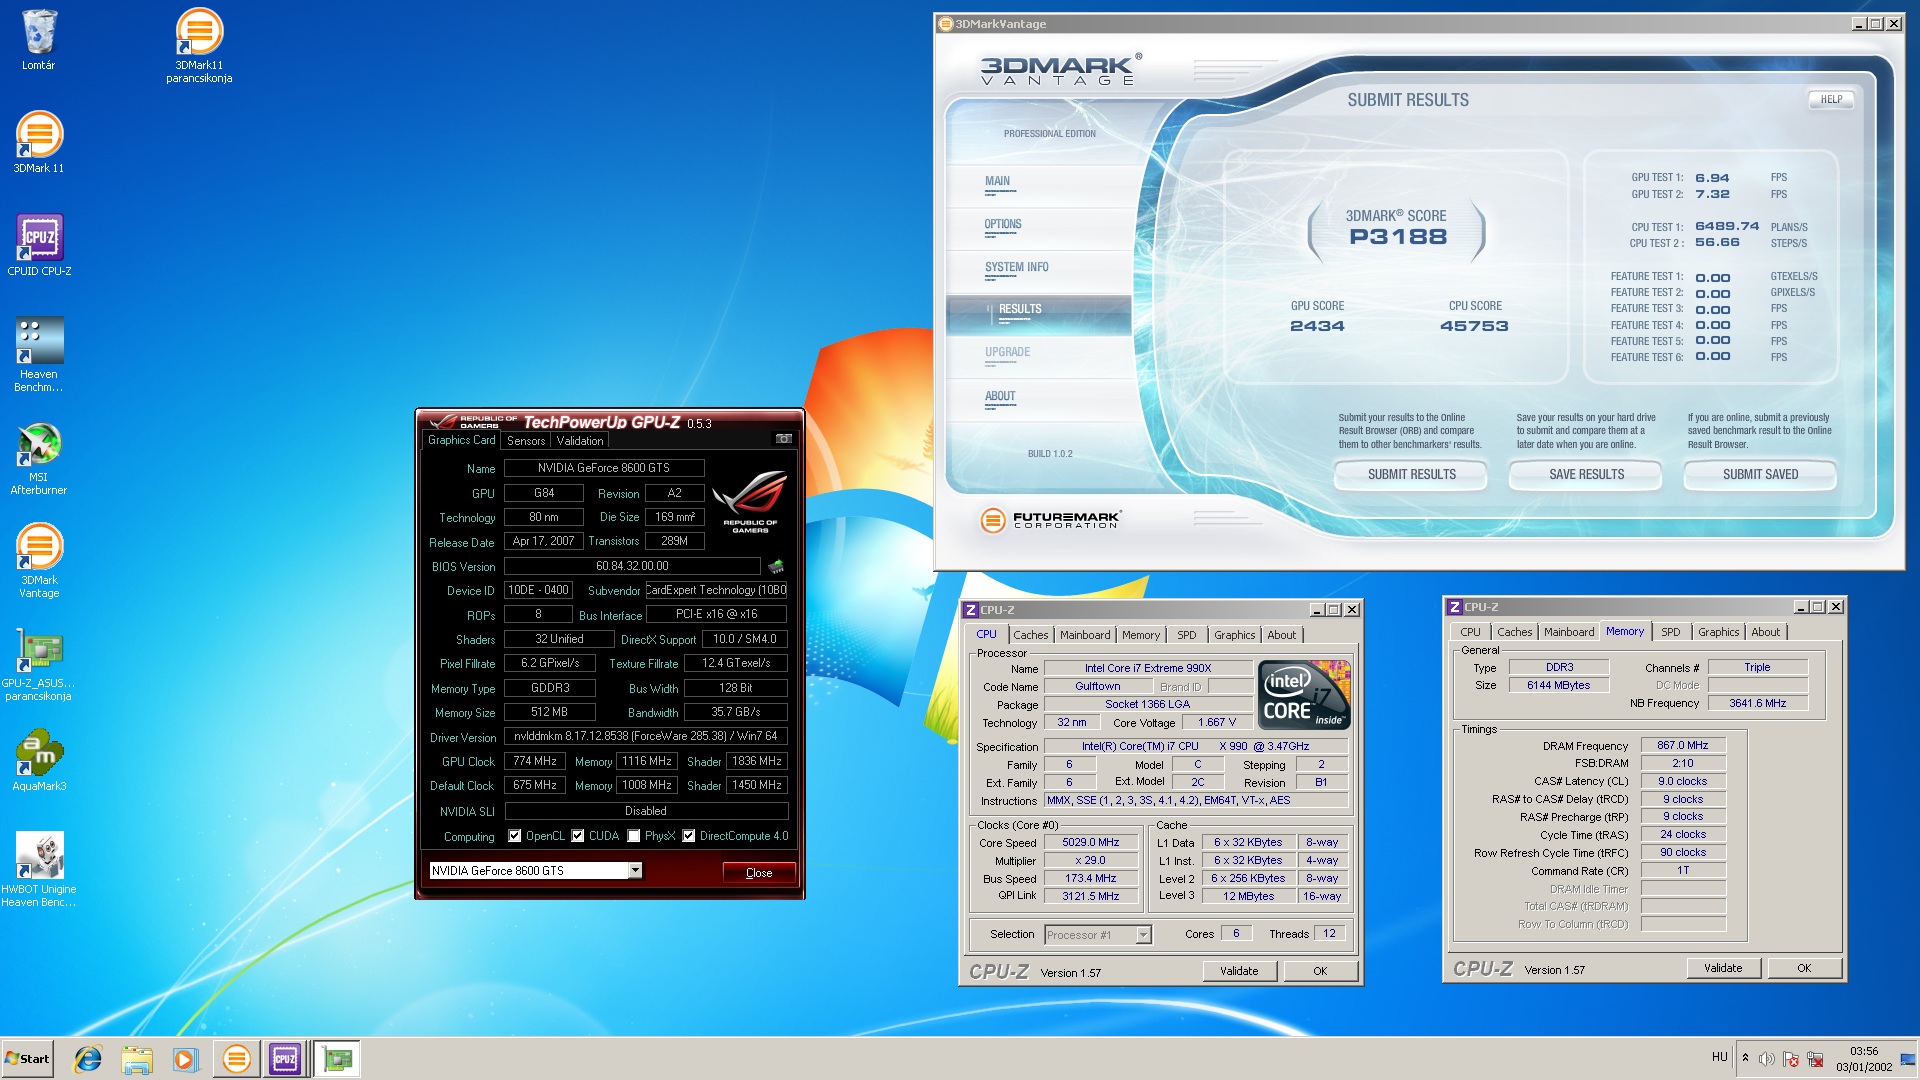Click the 3DMark score P3188
The image size is (1920, 1080).
pyautogui.click(x=1398, y=237)
